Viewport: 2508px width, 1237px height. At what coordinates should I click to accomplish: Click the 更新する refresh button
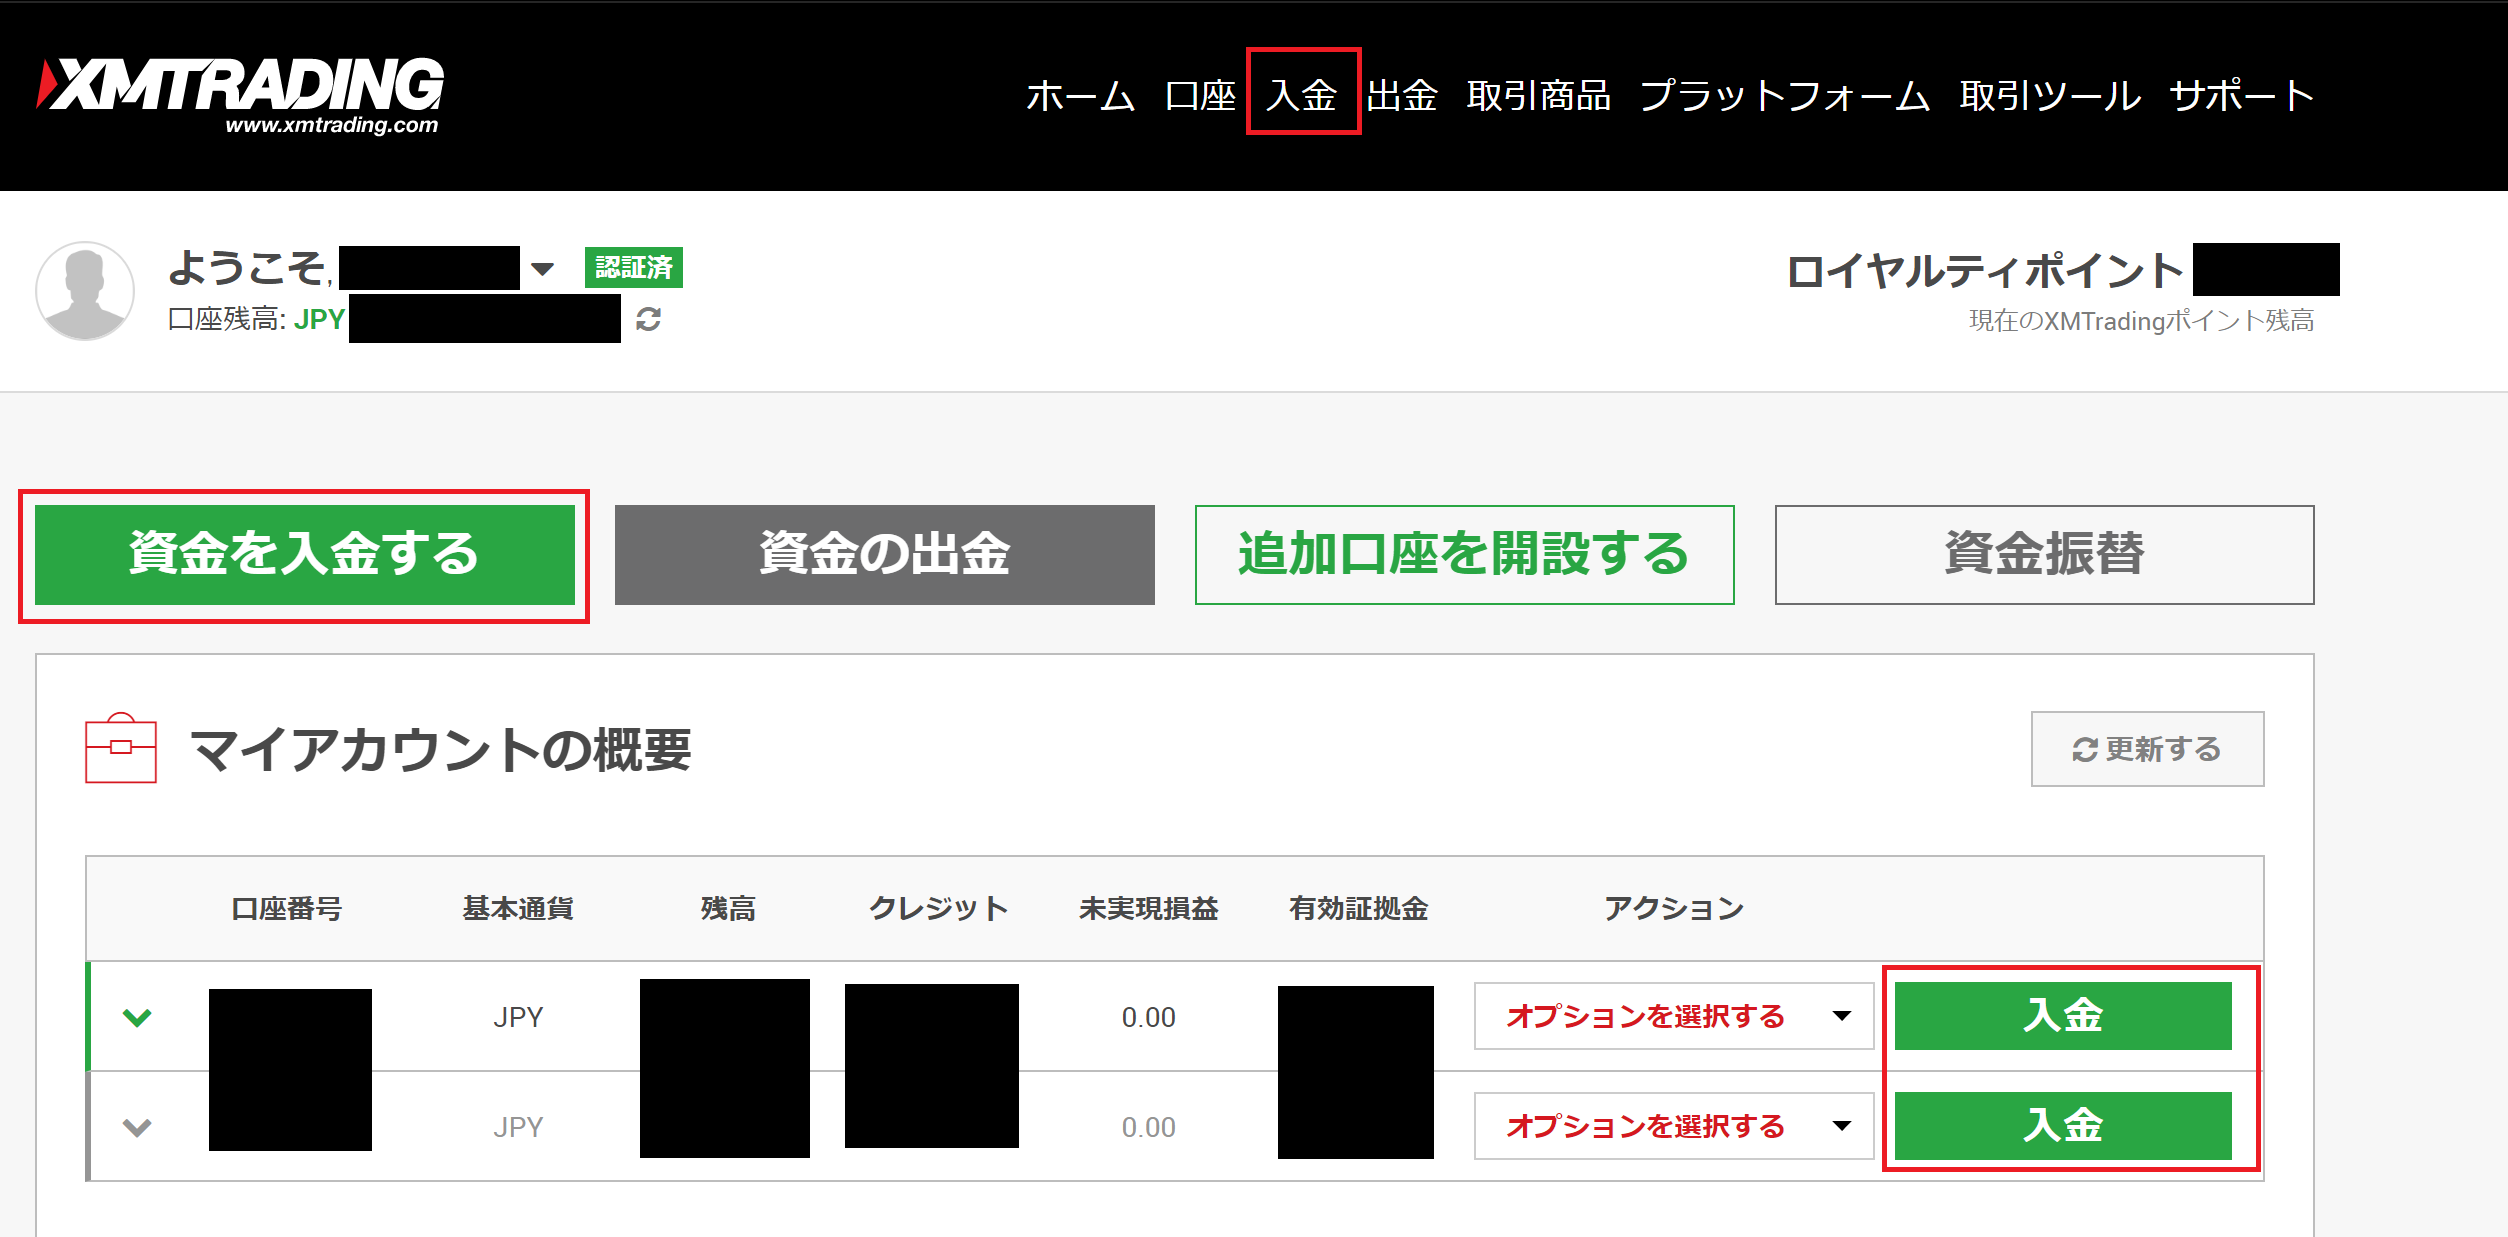[2148, 749]
